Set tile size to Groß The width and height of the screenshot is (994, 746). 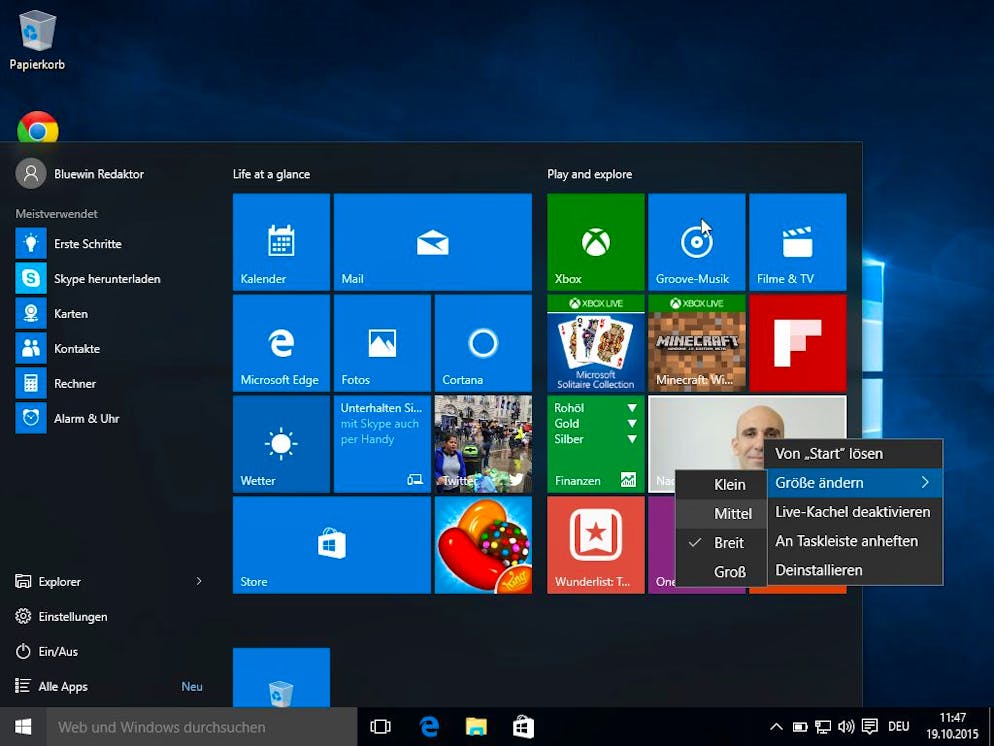tap(721, 572)
